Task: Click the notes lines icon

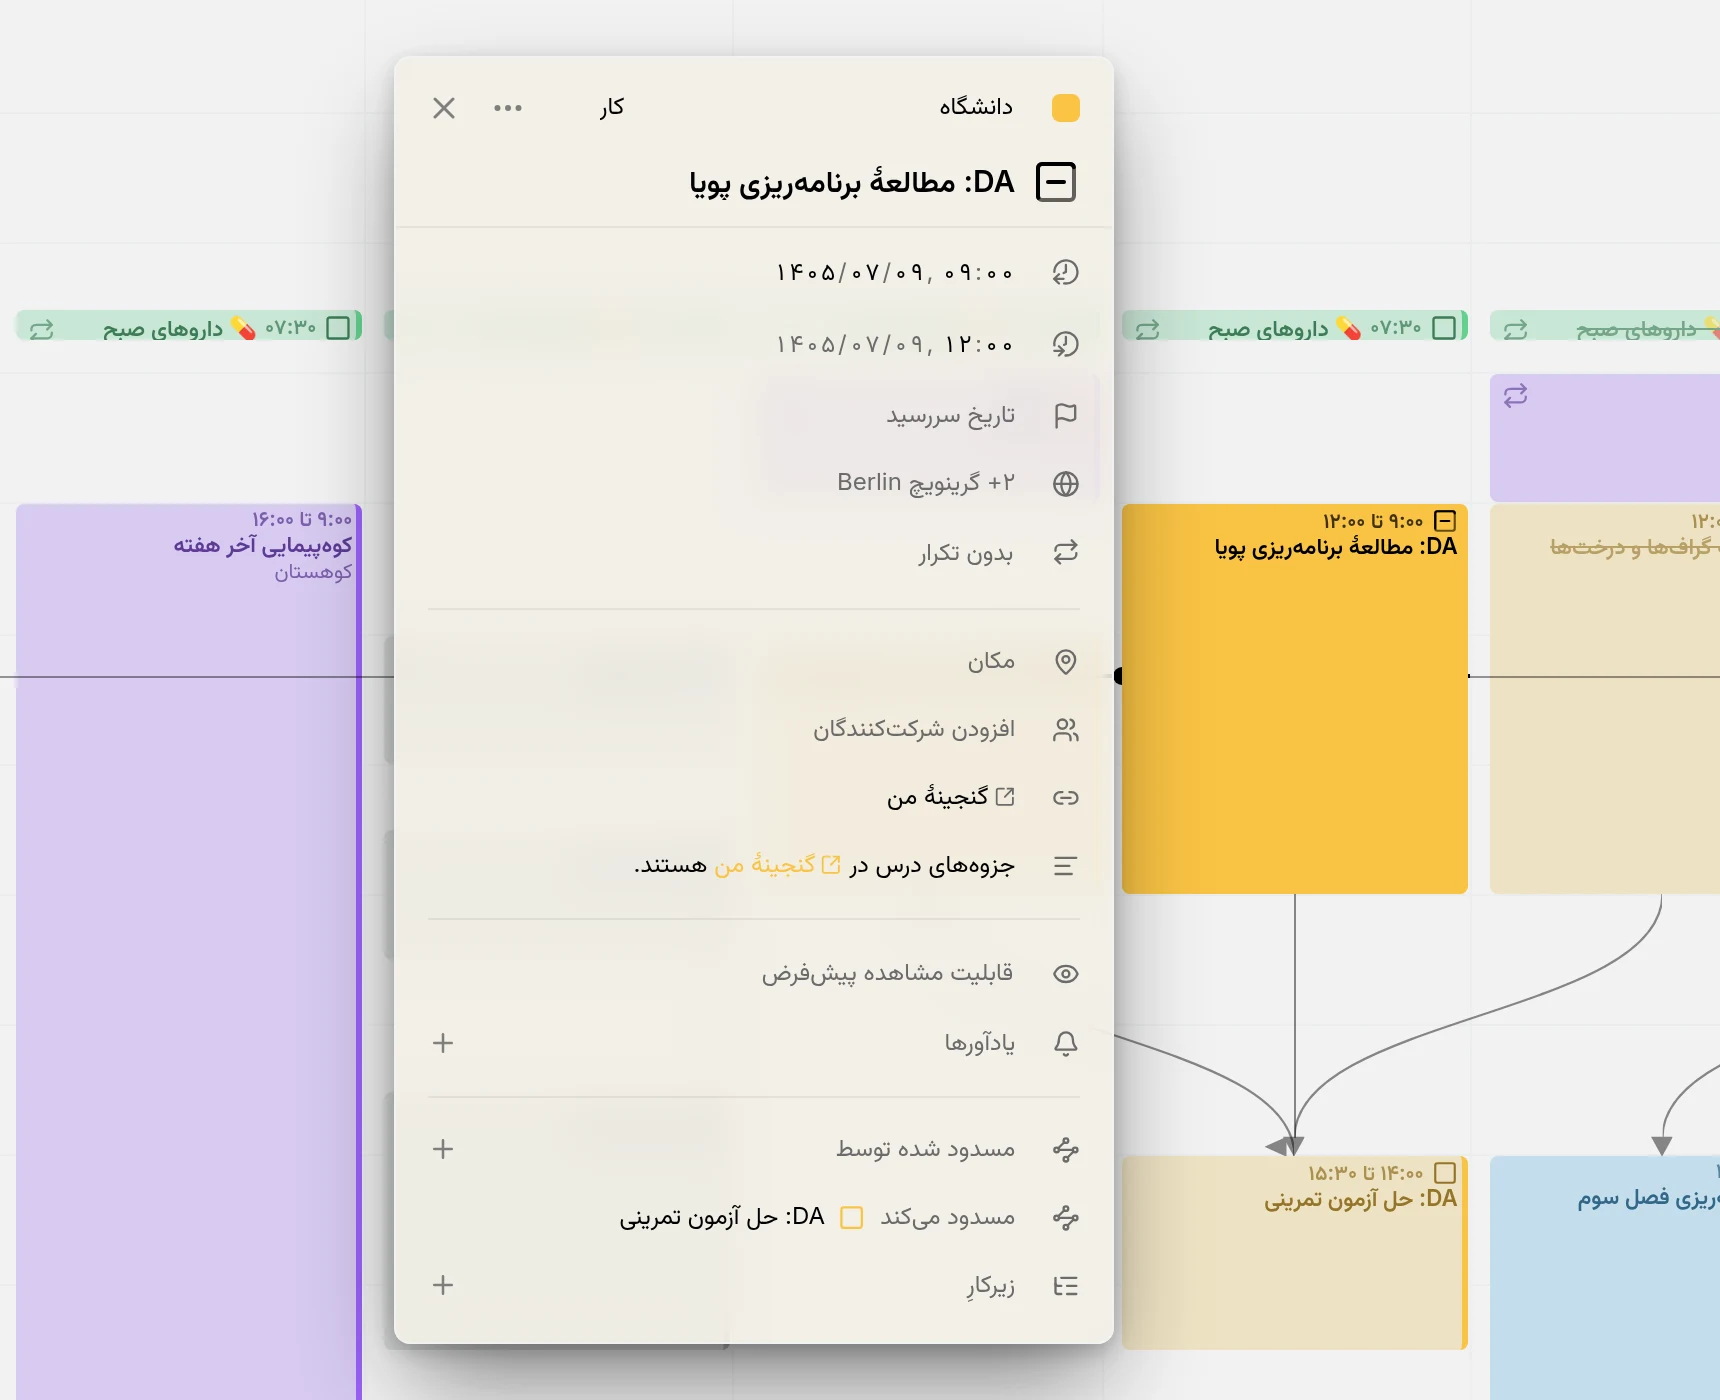Action: pyautogui.click(x=1066, y=866)
